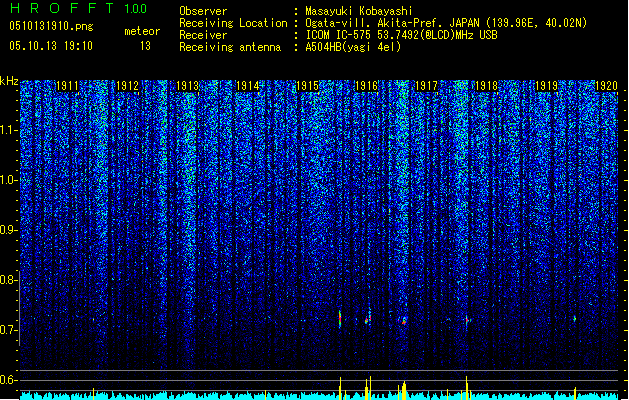Click the yellow power spike after 1919
This screenshot has height=400, width=629.
tap(575, 393)
